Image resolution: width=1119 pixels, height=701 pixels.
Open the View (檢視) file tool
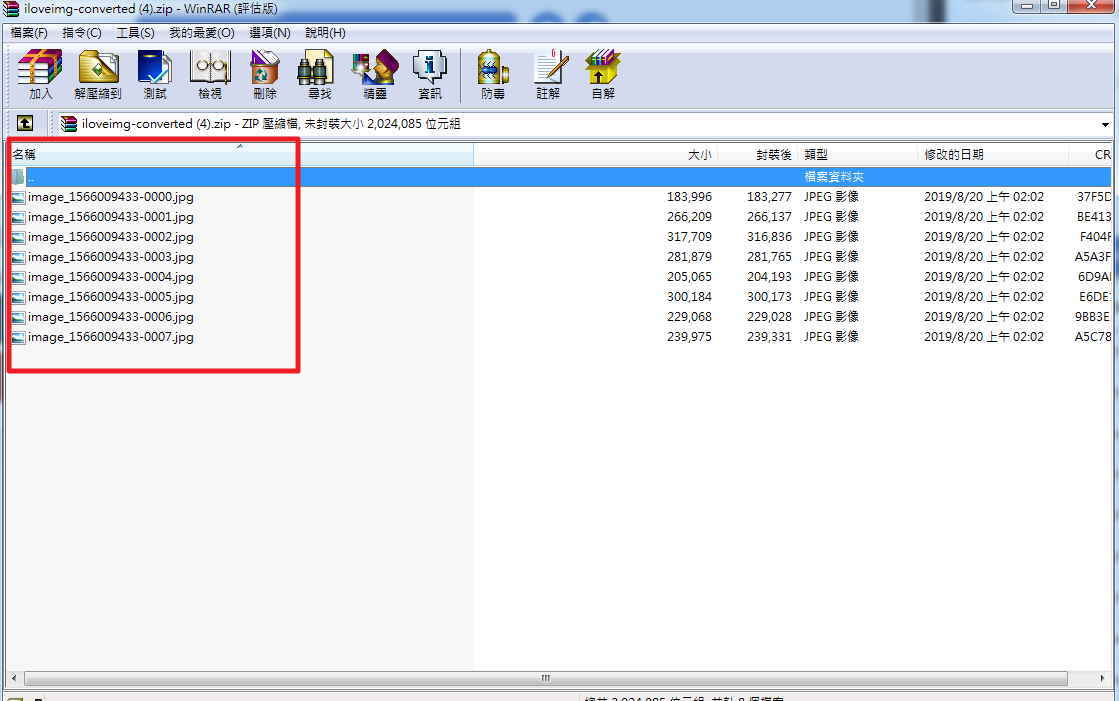point(210,74)
